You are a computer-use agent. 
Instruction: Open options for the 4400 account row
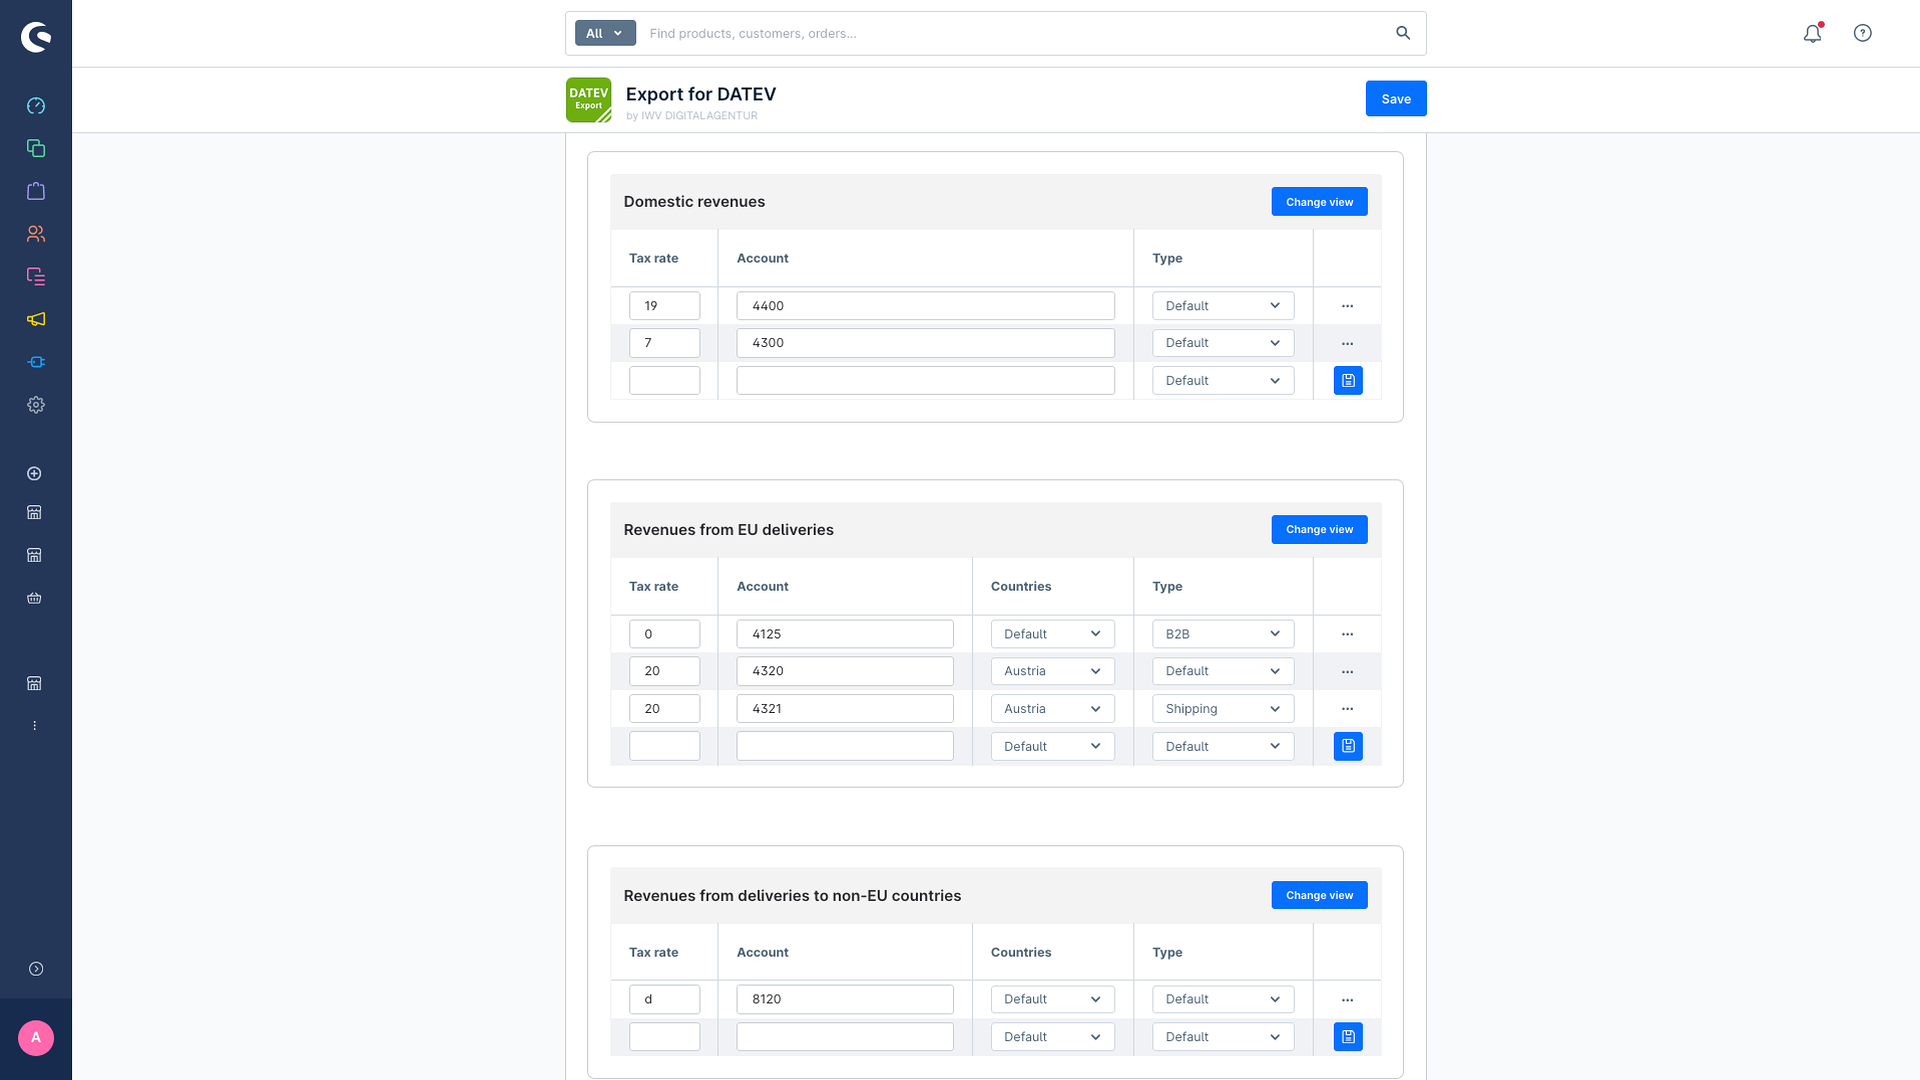point(1347,306)
